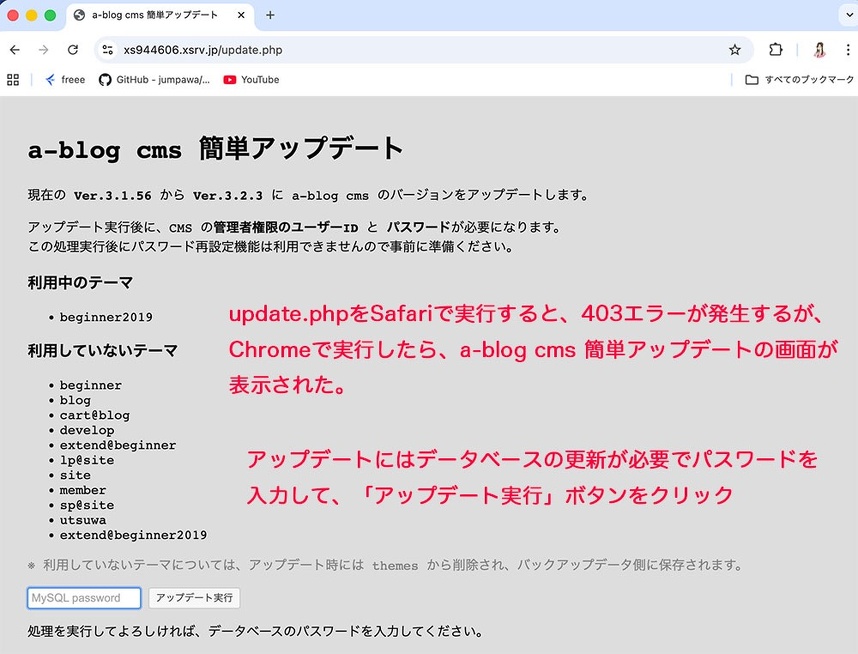Click the address bar URL field
858x654 pixels.
pos(400,50)
